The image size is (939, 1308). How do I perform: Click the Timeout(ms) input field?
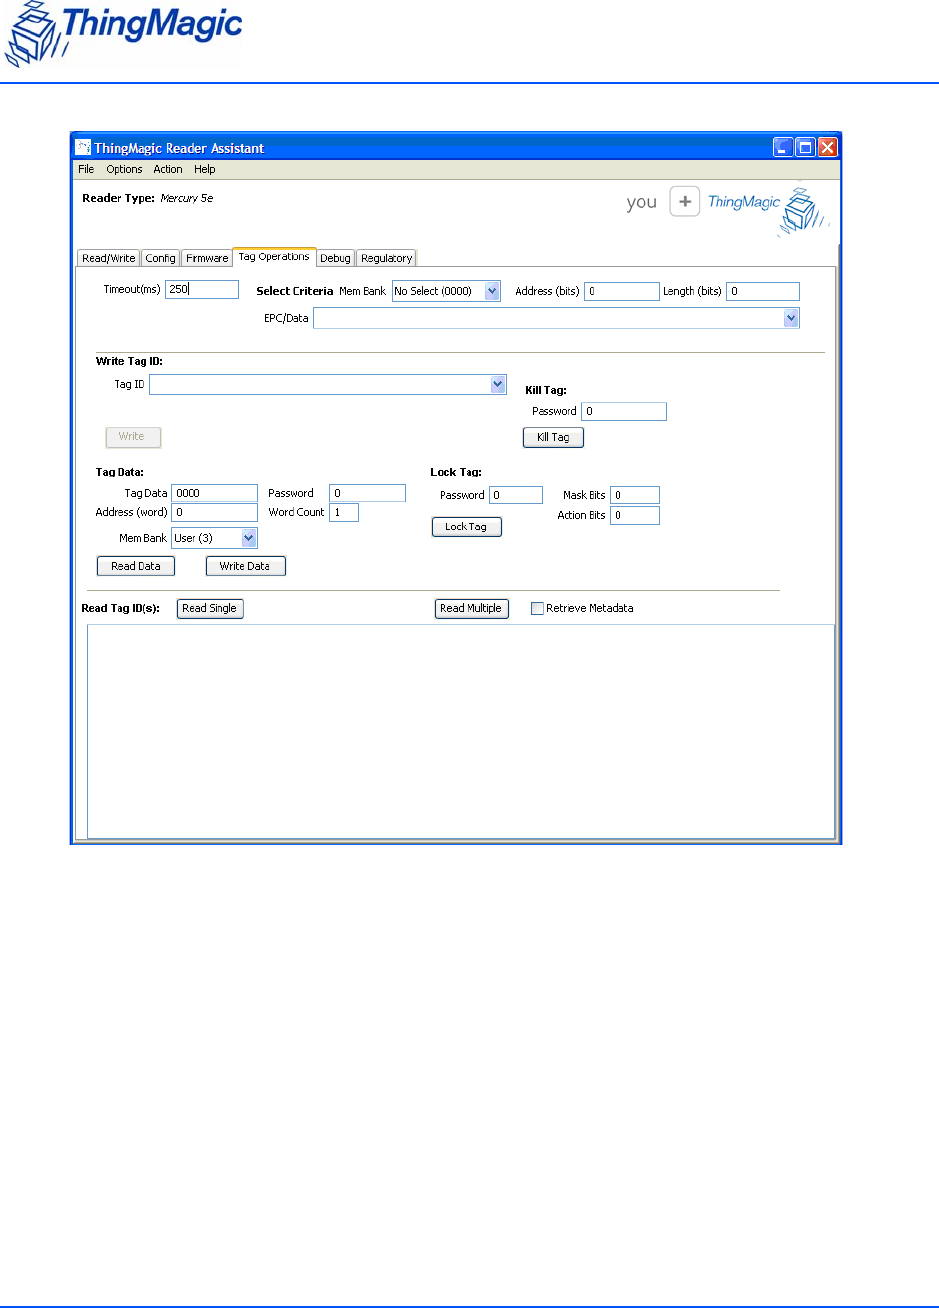point(202,289)
